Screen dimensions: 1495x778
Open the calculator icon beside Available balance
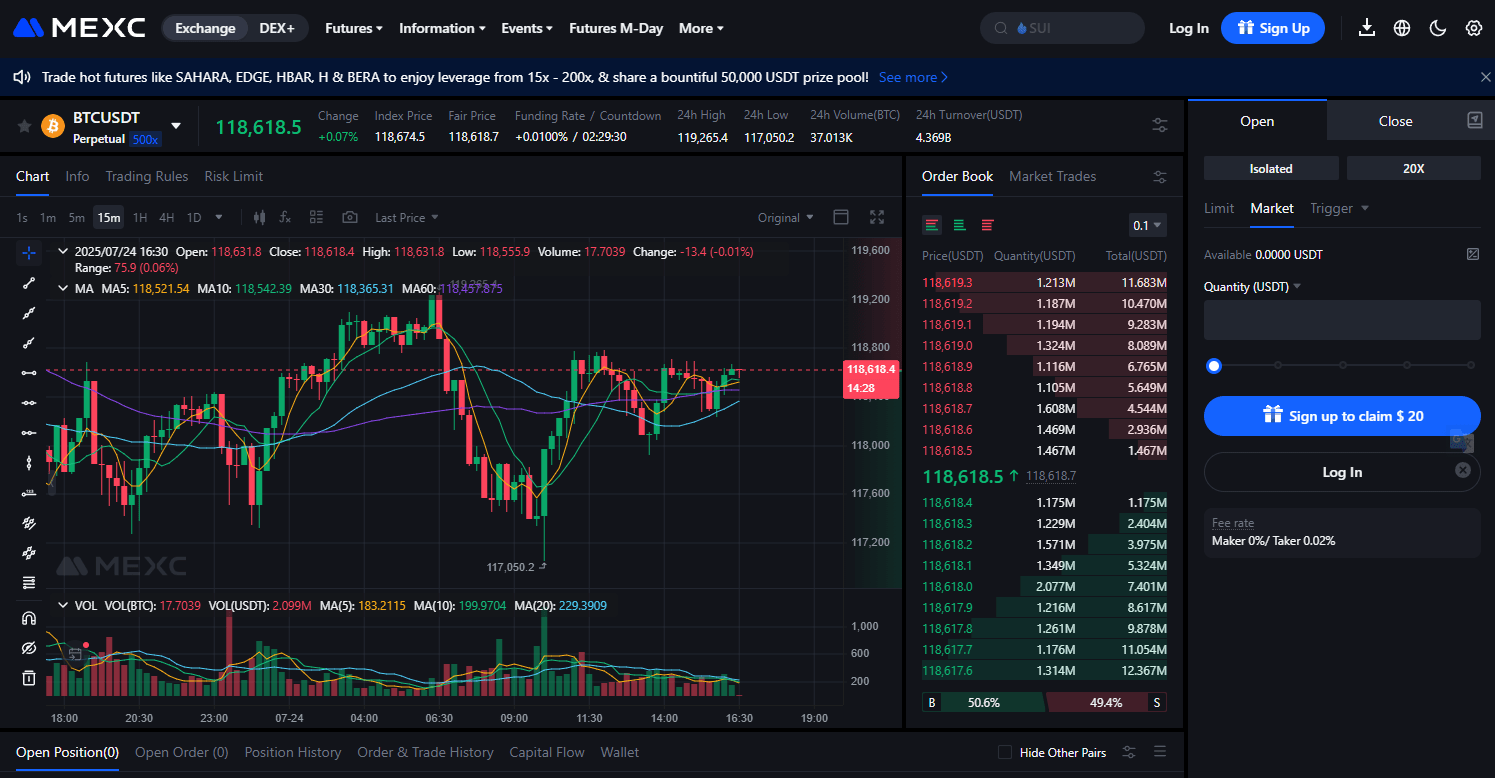click(1473, 254)
